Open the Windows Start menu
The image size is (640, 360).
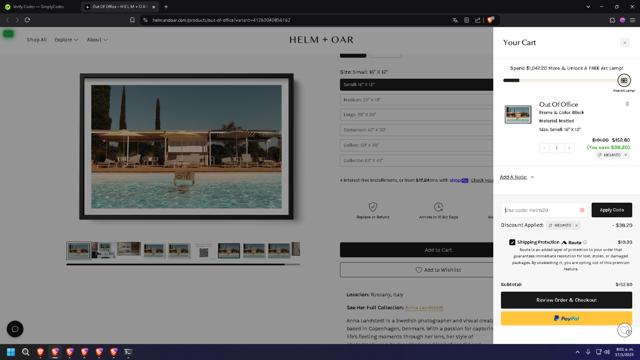point(11,352)
